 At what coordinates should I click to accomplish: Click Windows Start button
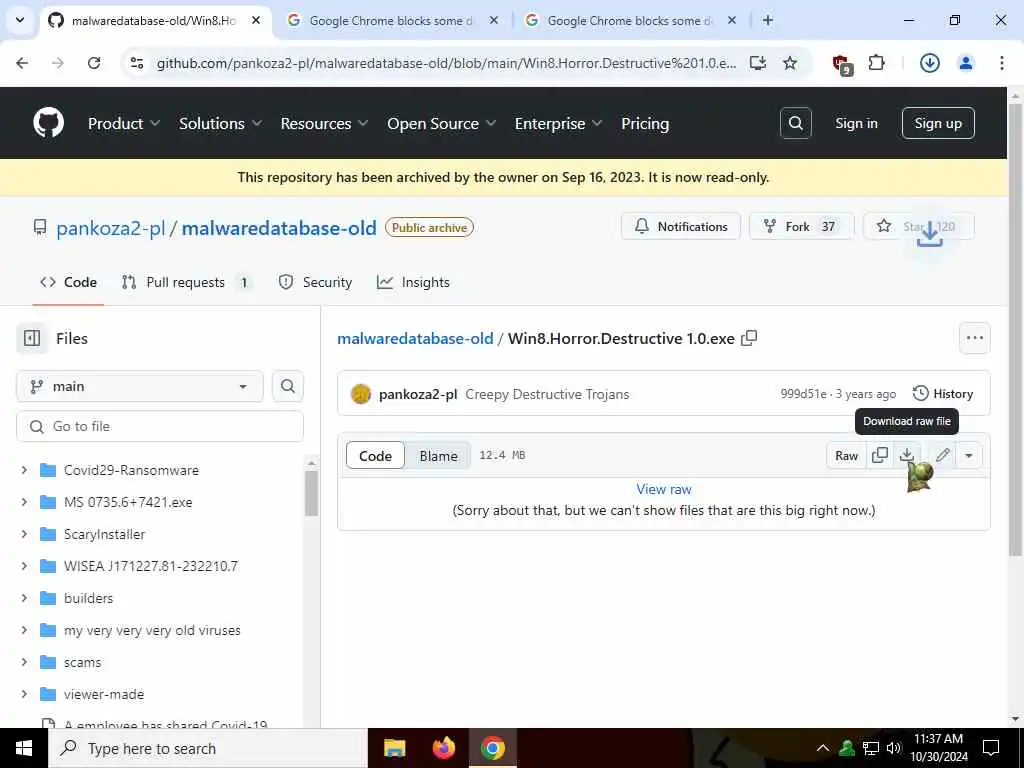pyautogui.click(x=24, y=748)
